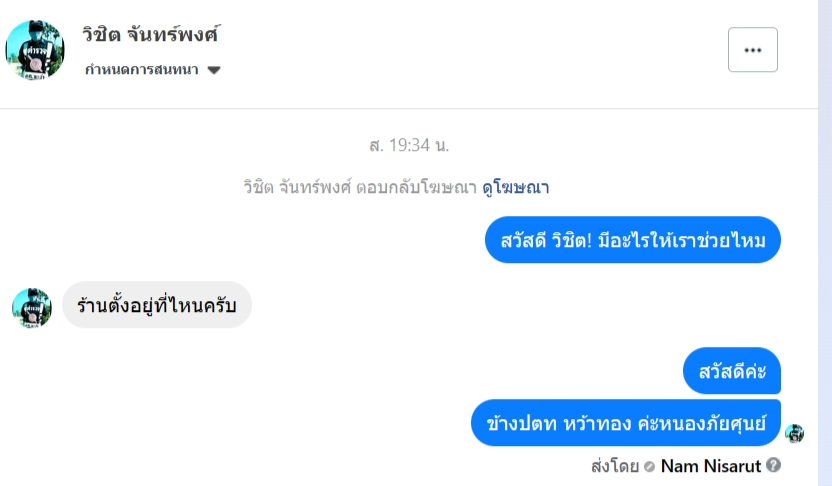Viewport: 832px width, 486px height.
Task: Click the vertical scrollbar on the right edge
Action: pyautogui.click(x=825, y=240)
